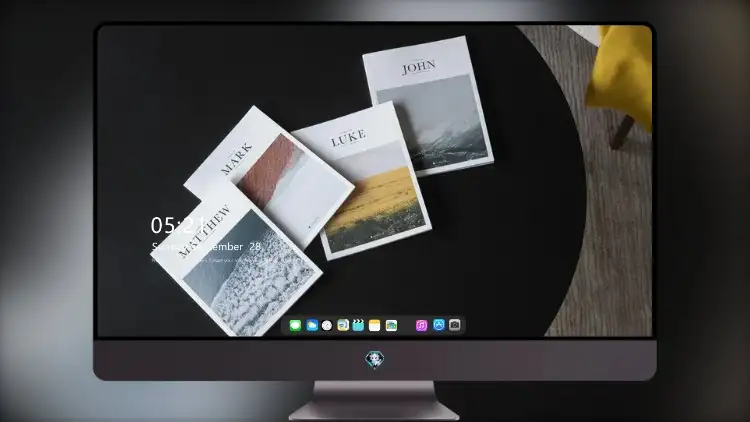Screen dimensions: 750x422
Task: Click the 05:21 clock widget
Action: coord(177,225)
